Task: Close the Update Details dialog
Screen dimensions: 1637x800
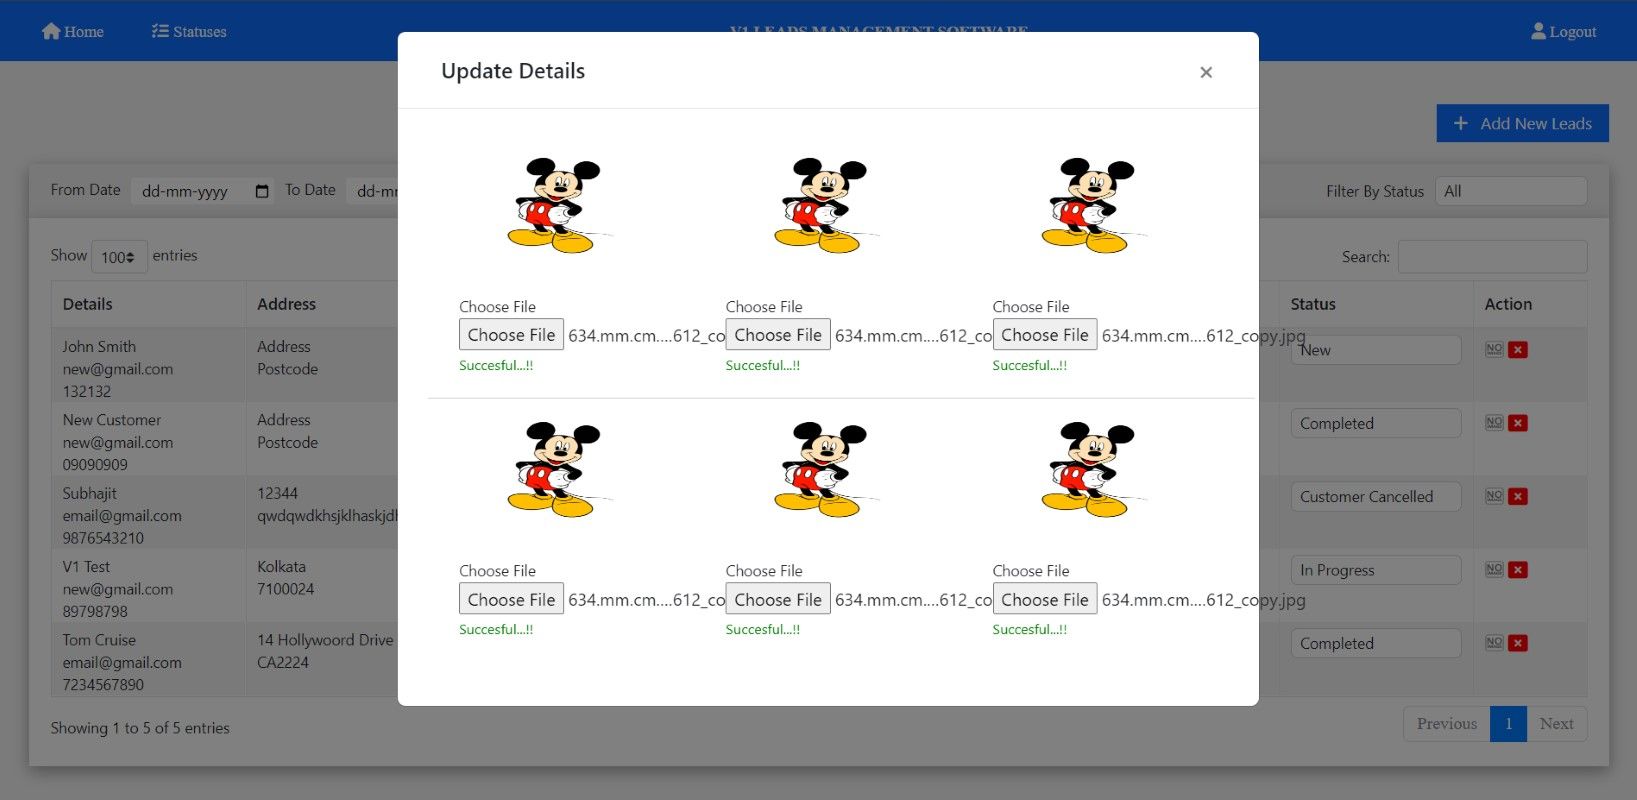Action: click(x=1206, y=72)
